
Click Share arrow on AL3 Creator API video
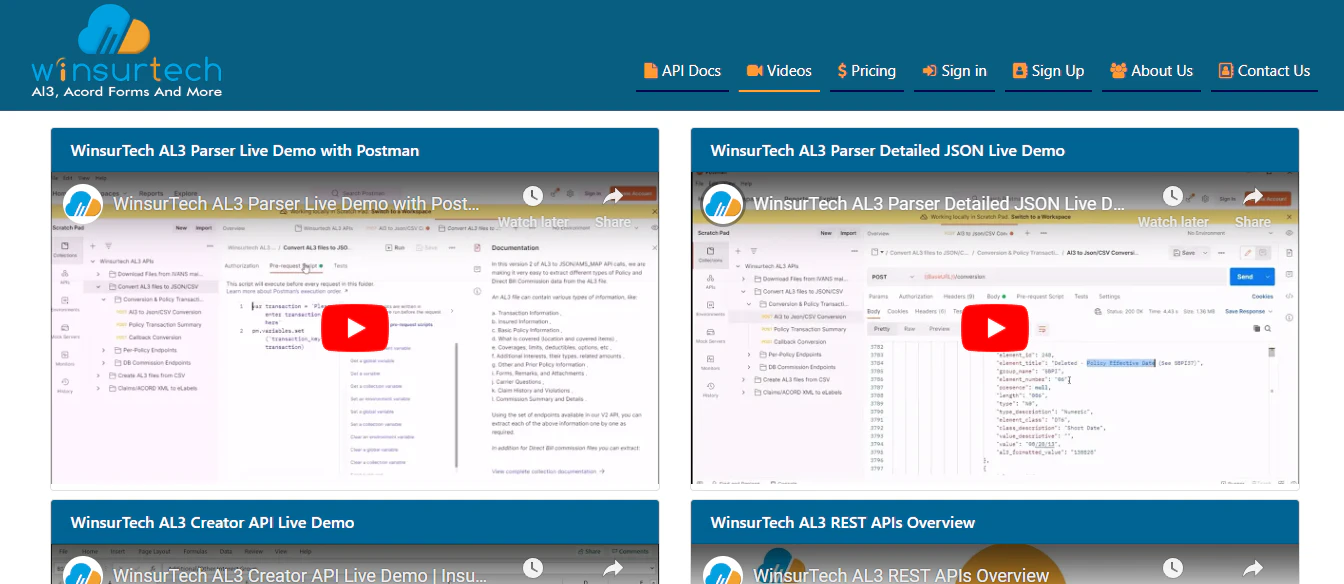click(613, 569)
